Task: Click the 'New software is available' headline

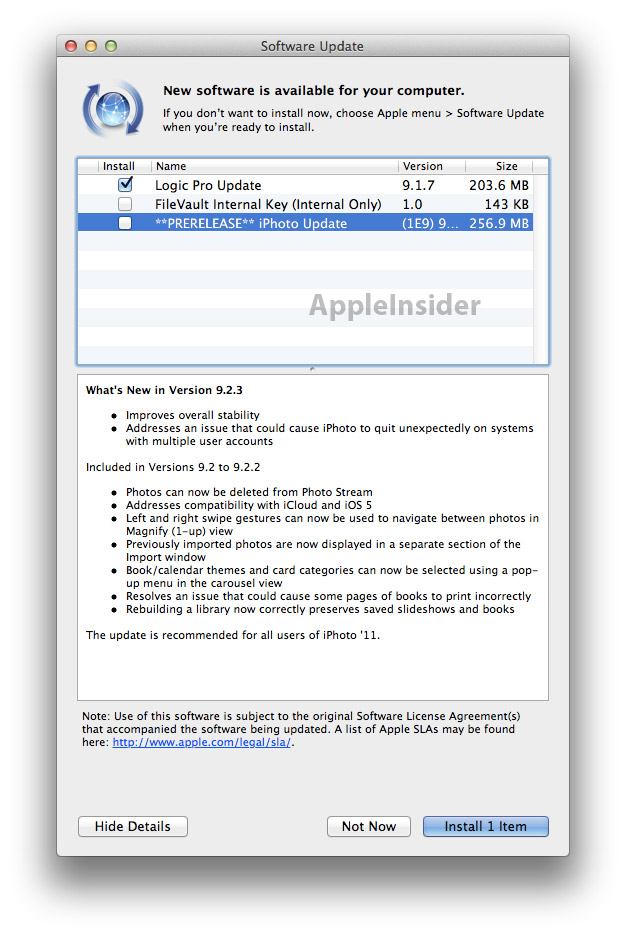Action: pos(314,91)
